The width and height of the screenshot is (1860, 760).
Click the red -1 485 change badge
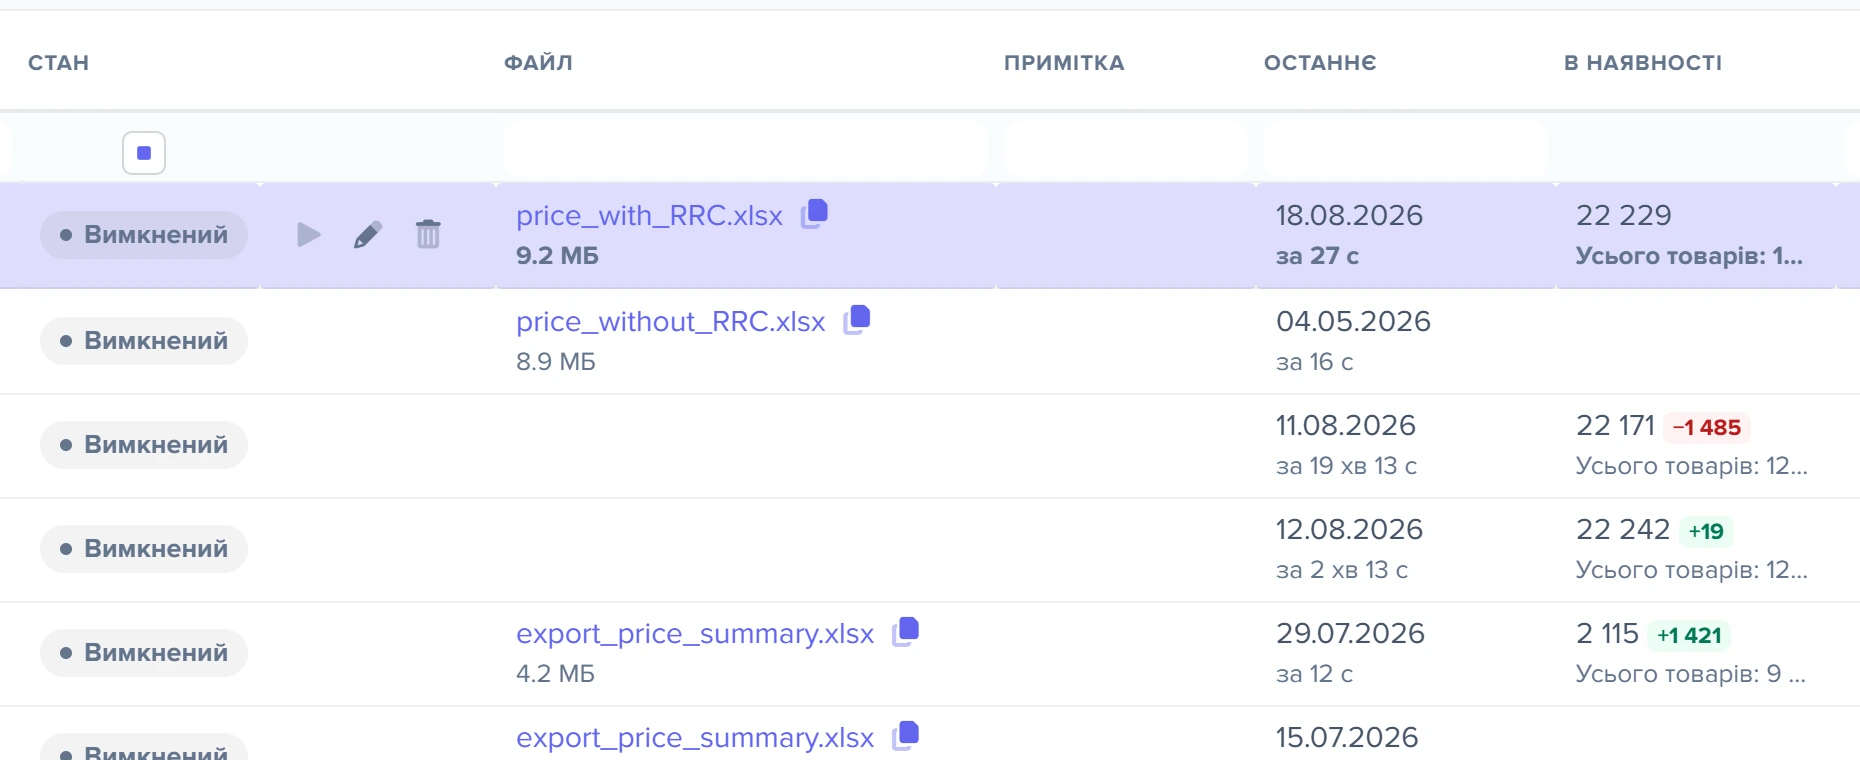[1707, 427]
